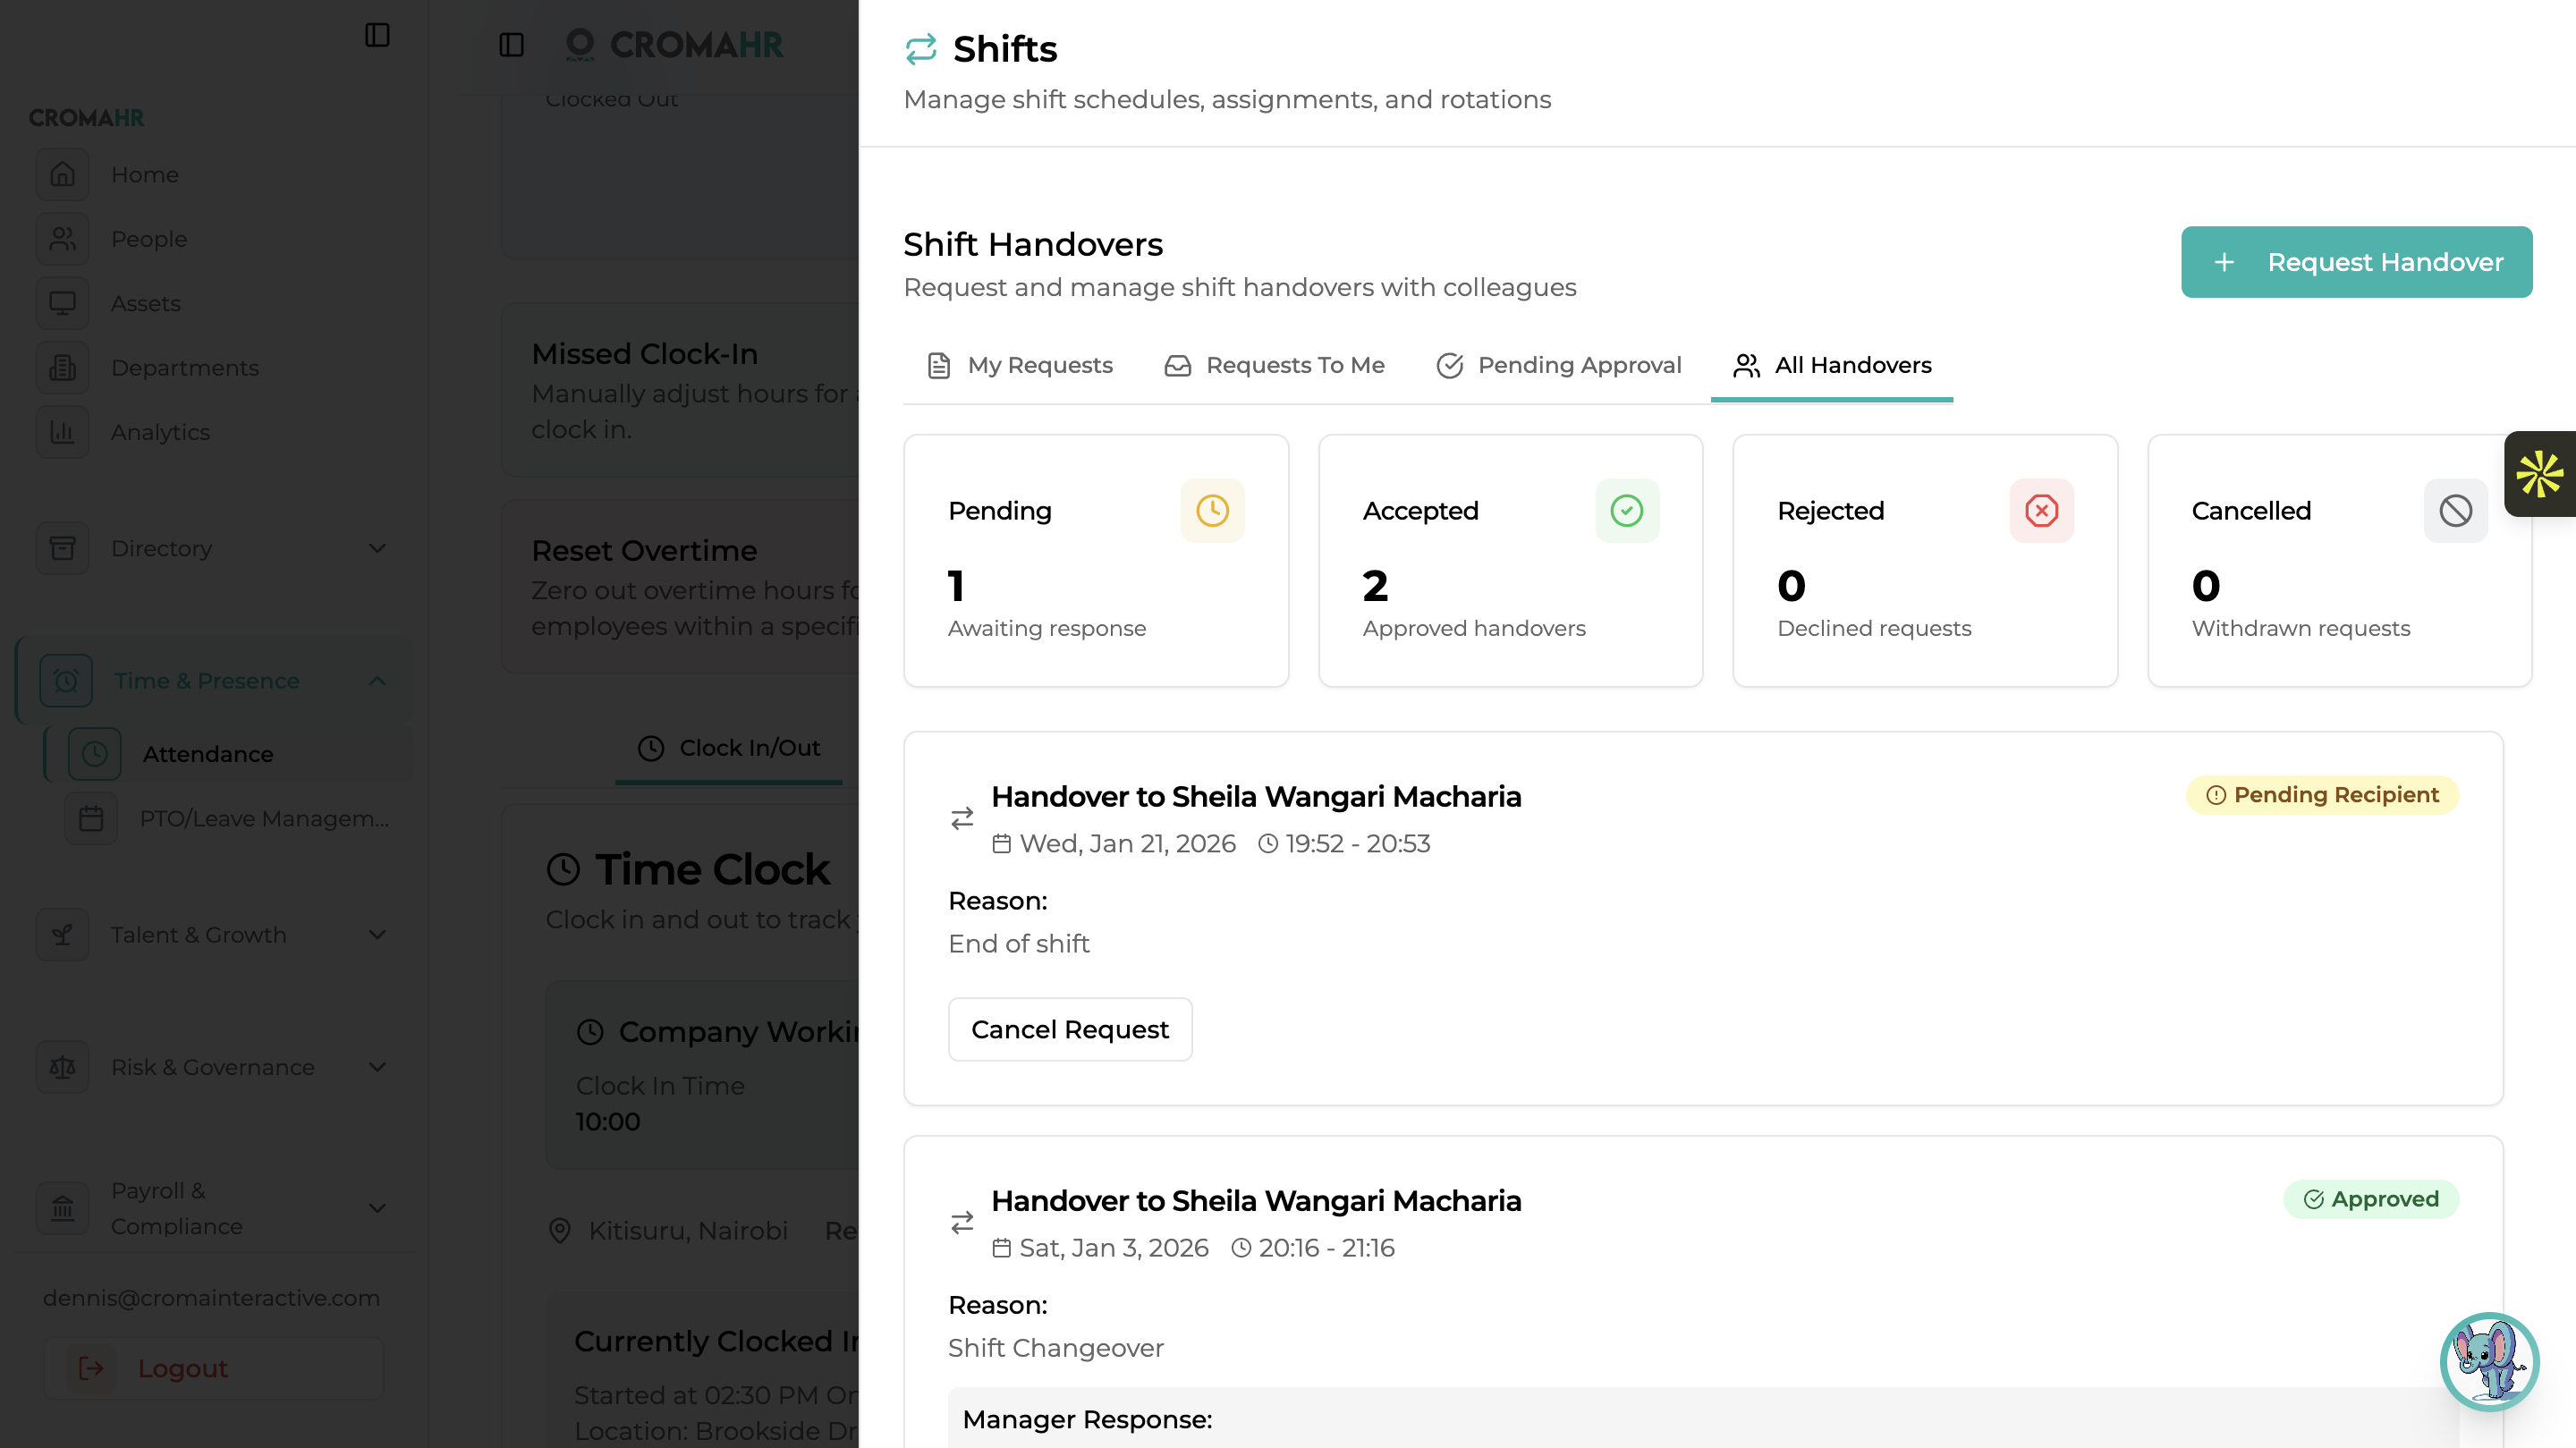This screenshot has width=2576, height=1448.
Task: Expand the Directory section chevron
Action: point(377,548)
